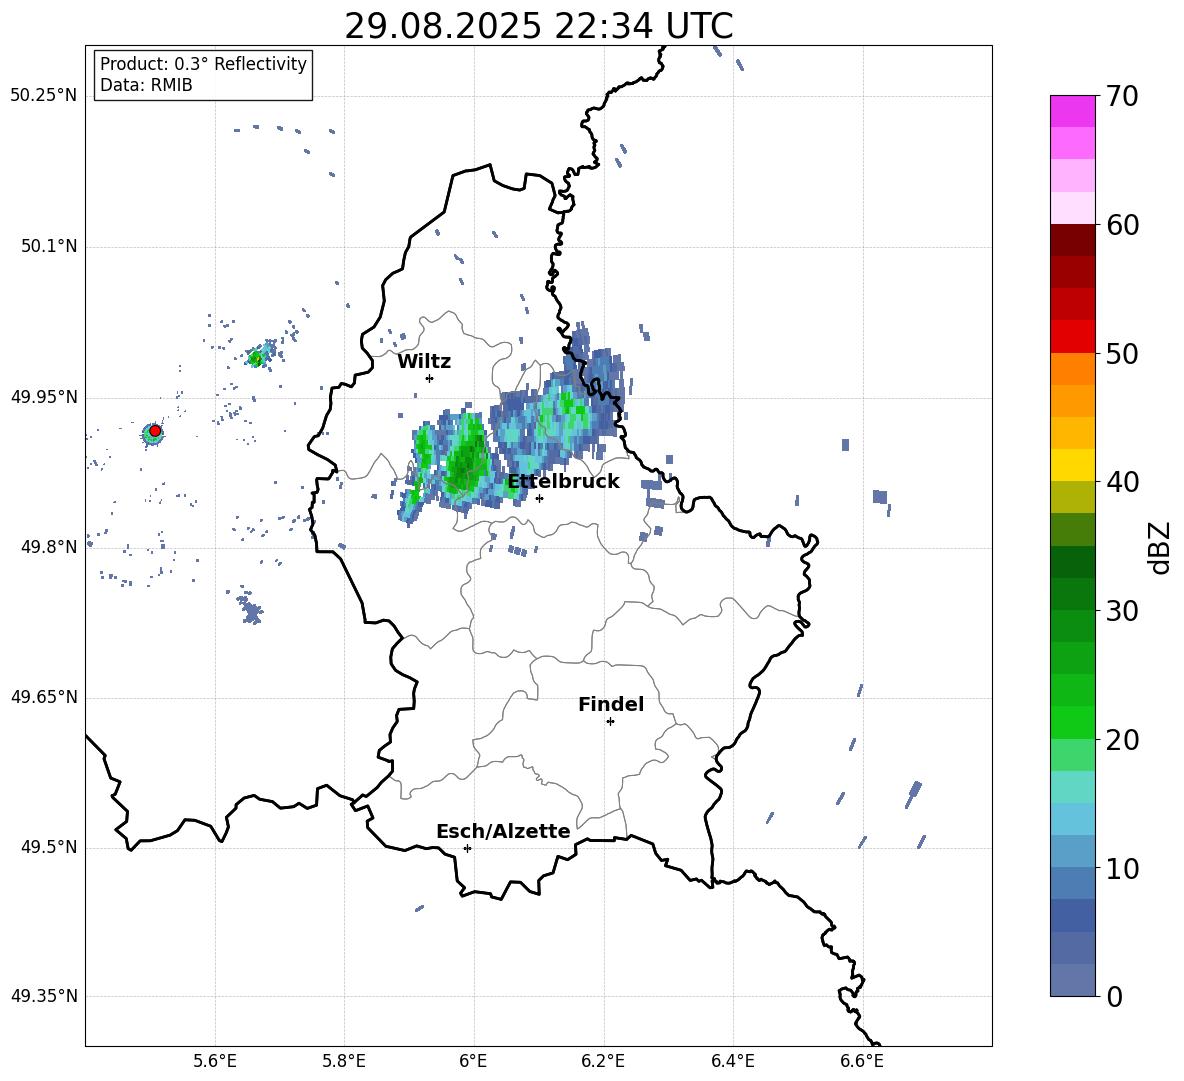This screenshot has width=1184, height=1081.
Task: Click the Ettelbruck city label
Action: (x=563, y=482)
